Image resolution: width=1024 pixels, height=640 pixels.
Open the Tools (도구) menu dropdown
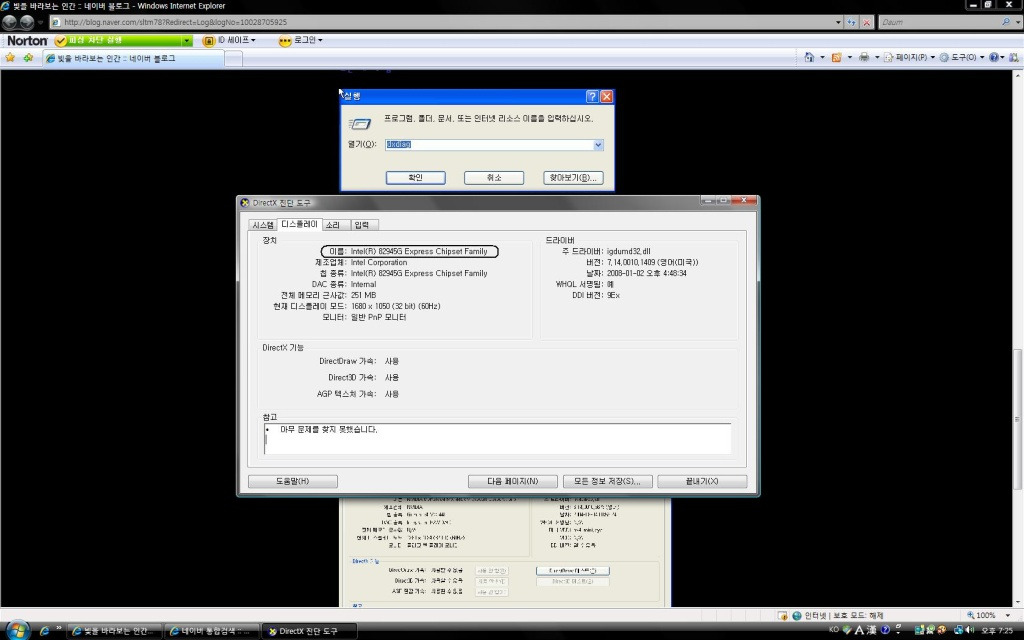(x=982, y=57)
